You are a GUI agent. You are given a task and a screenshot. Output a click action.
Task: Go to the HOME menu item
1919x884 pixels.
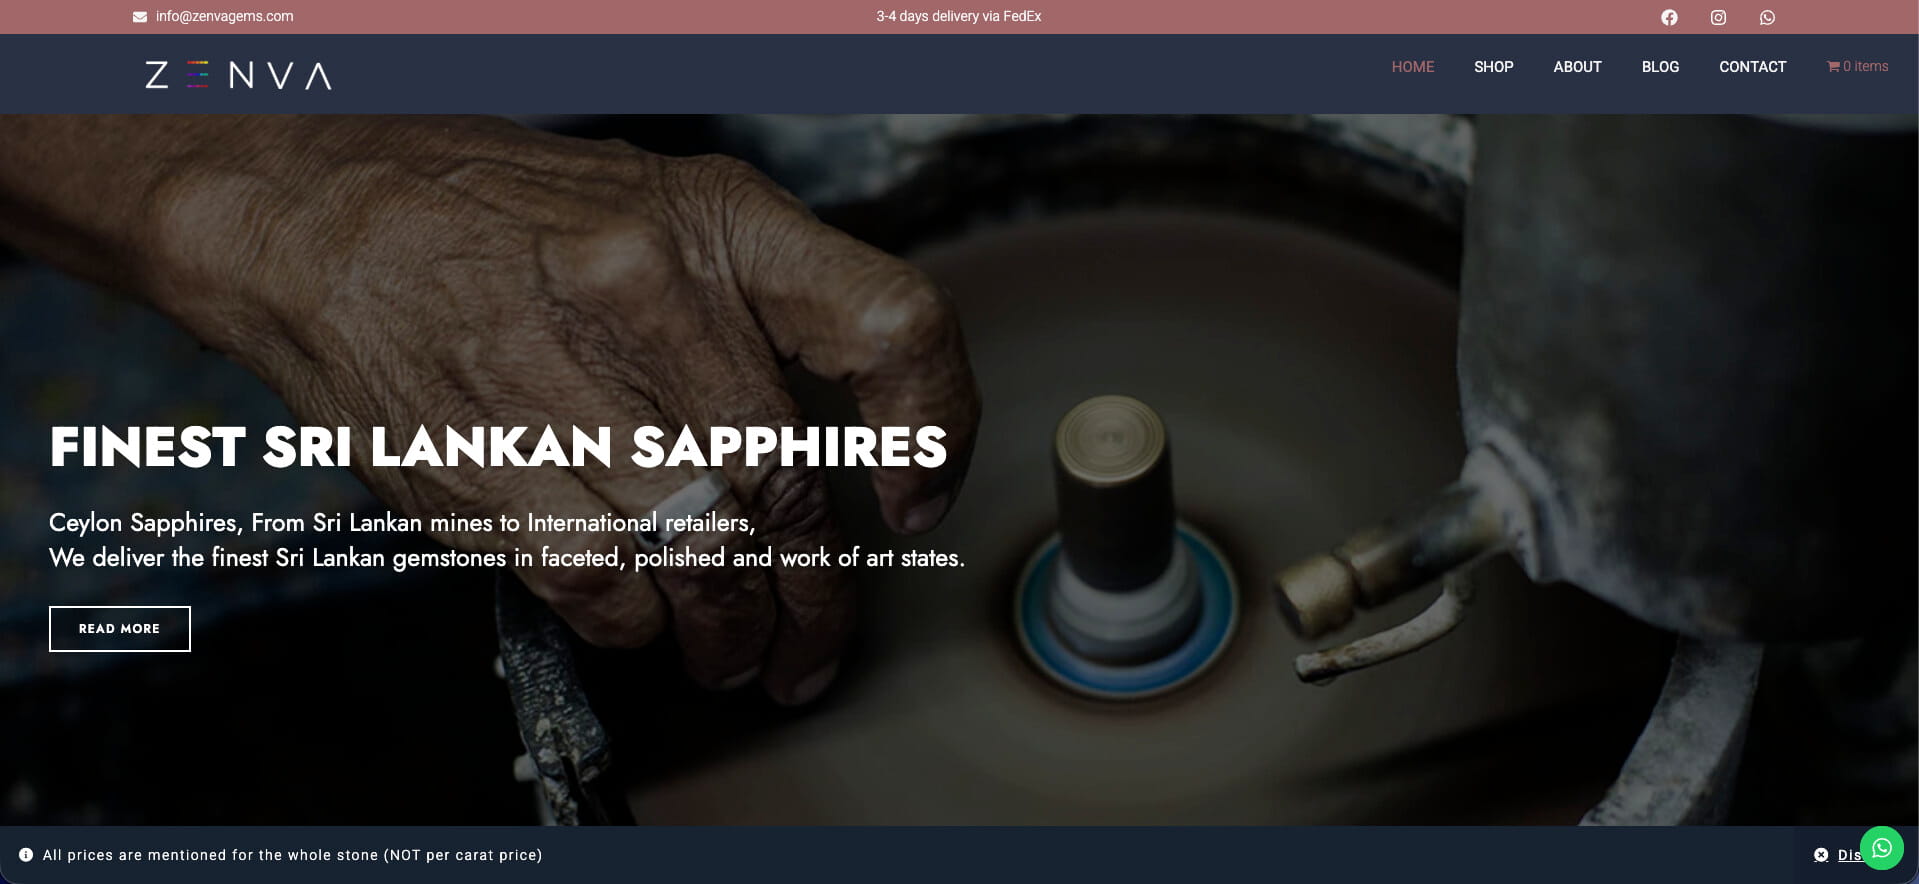1412,67
